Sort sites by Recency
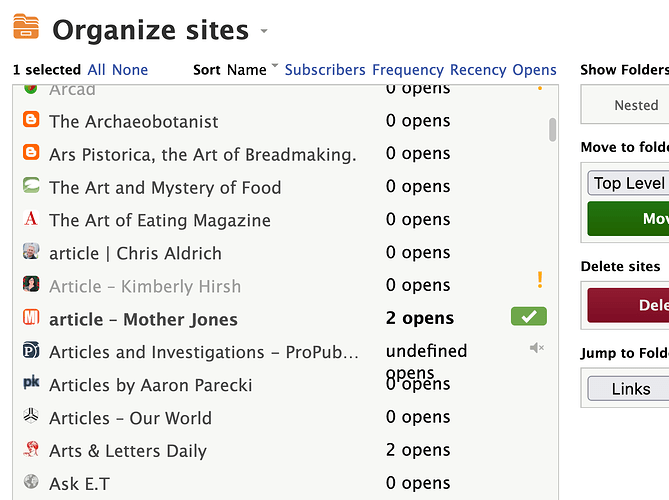 [478, 70]
